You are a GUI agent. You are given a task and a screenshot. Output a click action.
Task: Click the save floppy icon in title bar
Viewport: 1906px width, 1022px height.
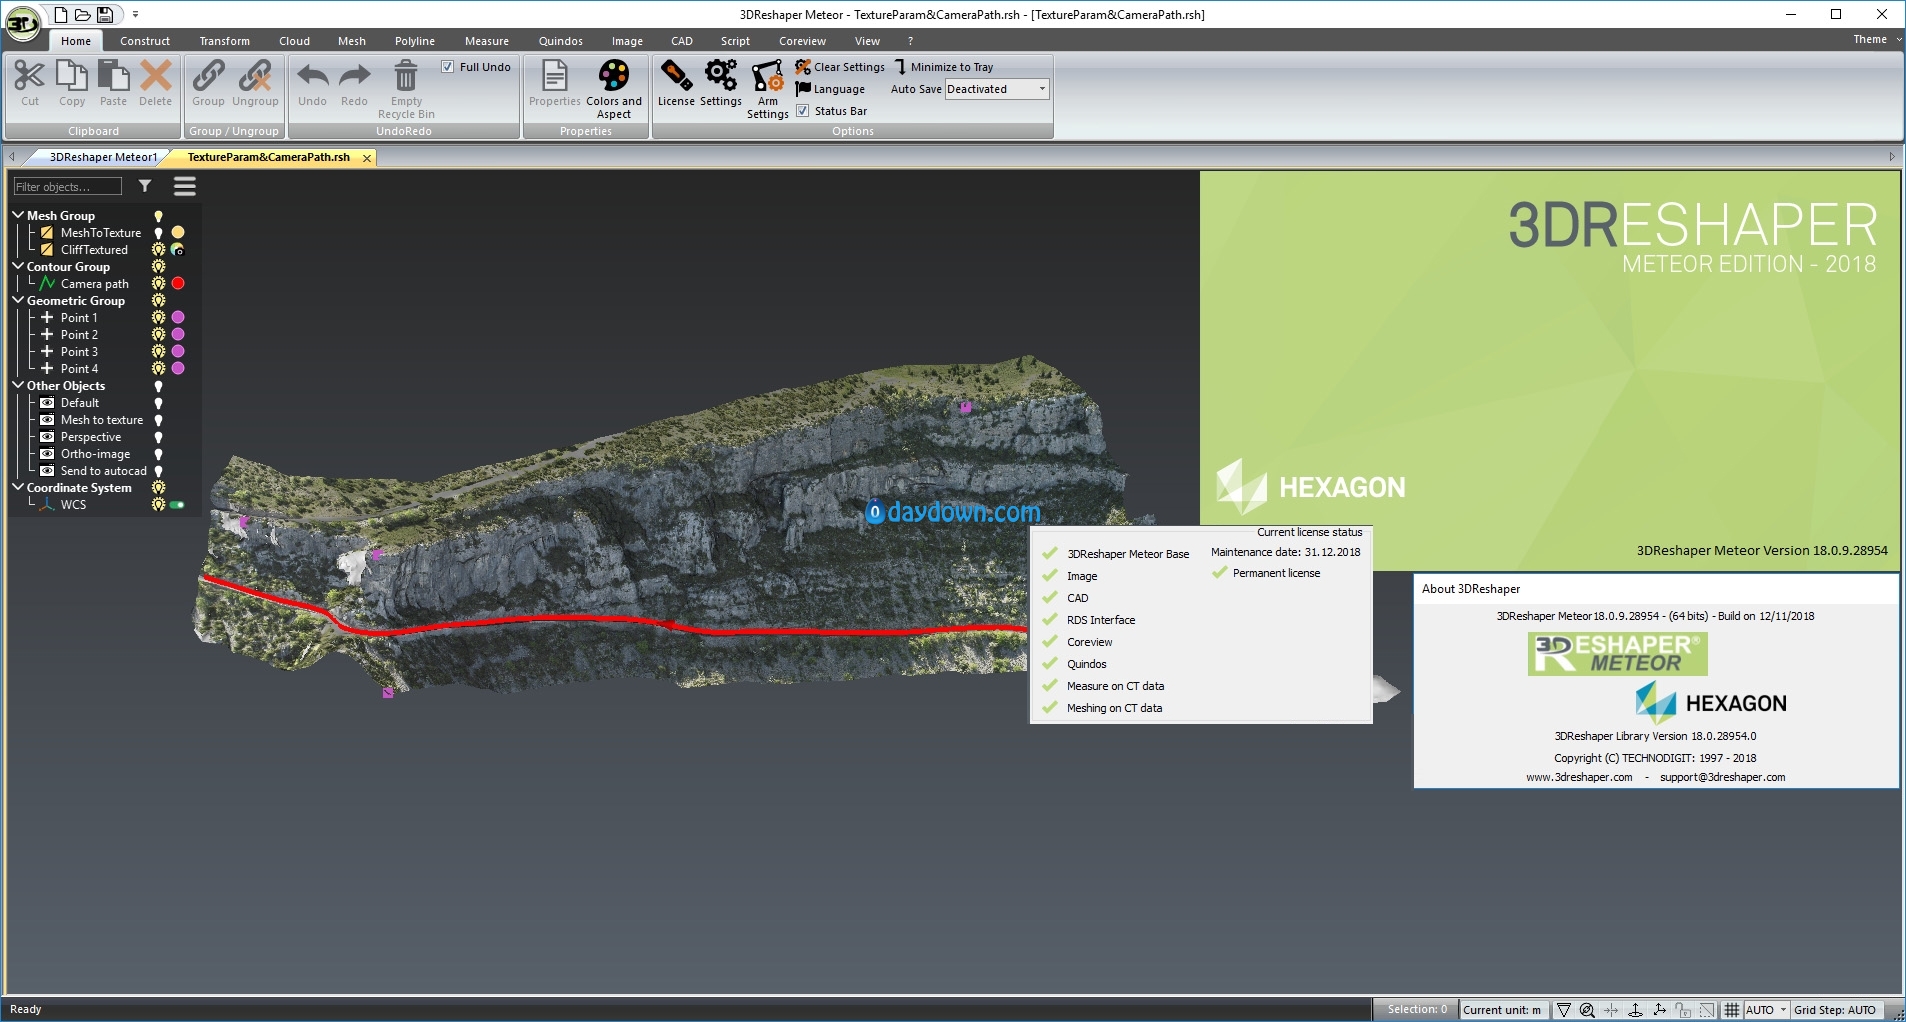click(x=105, y=14)
